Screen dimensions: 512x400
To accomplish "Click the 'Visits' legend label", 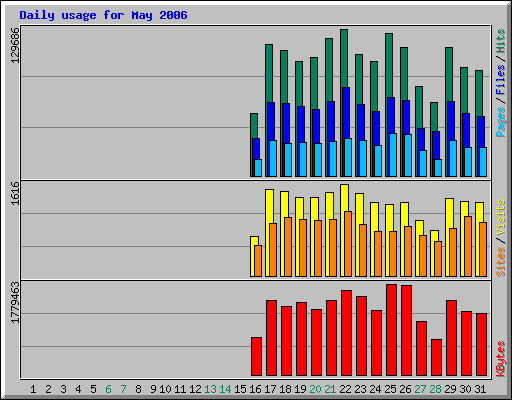I will (x=500, y=218).
